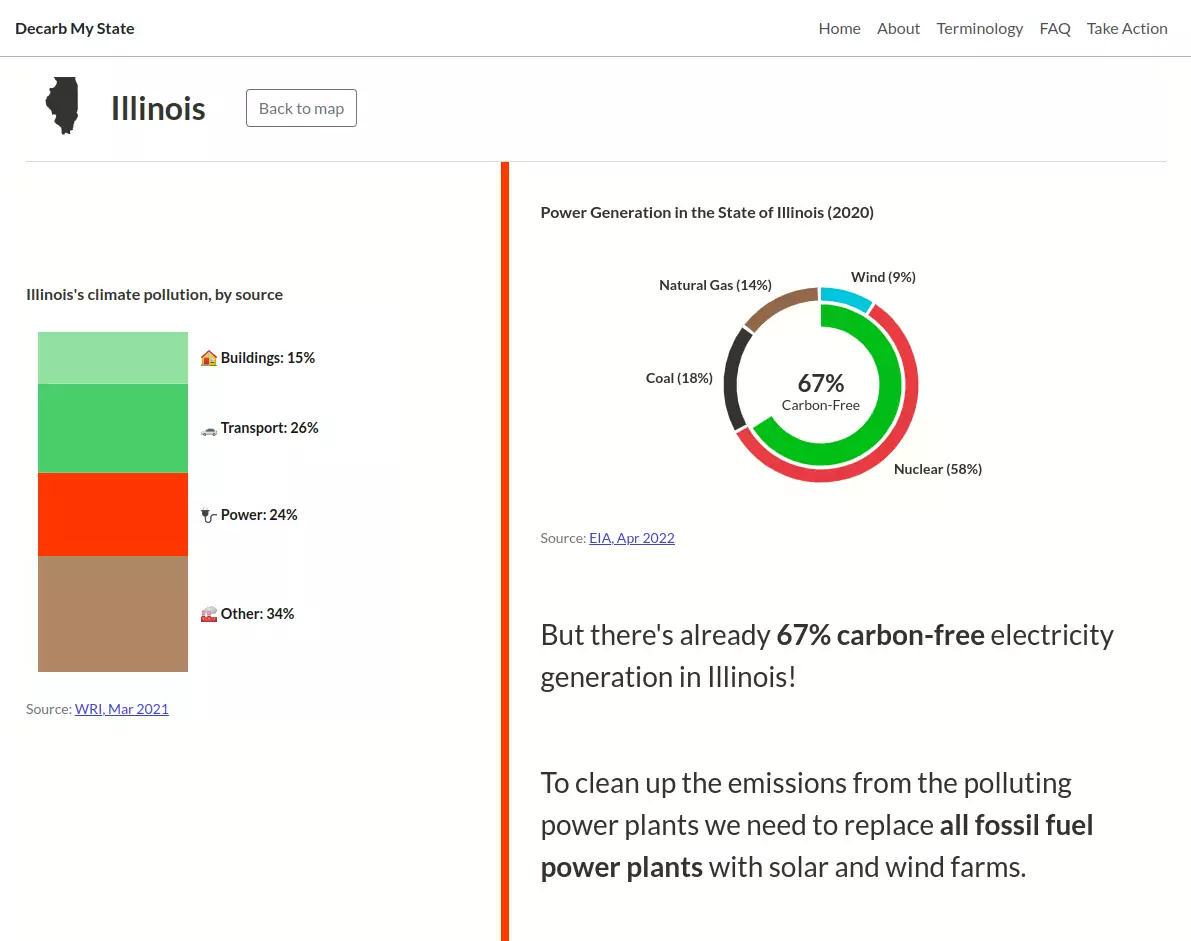Click the light green Buildings bar segment
Viewport: 1191px width, 941px height.
(113, 358)
